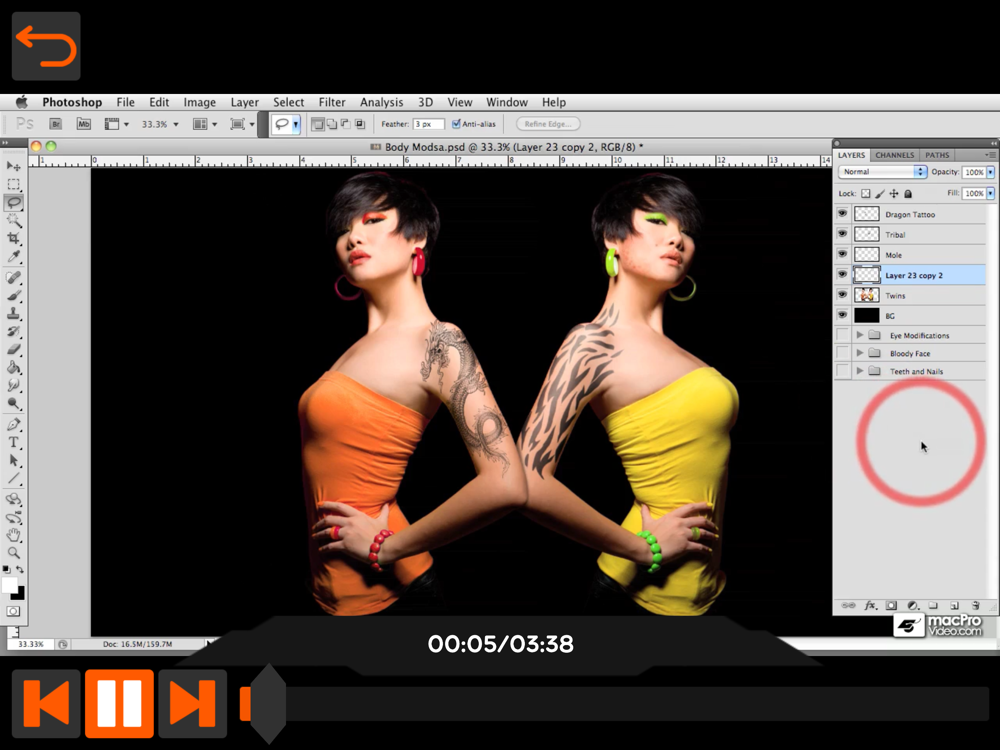Viewport: 1000px width, 750px height.
Task: Select the Twins layer thumbnail
Action: (x=866, y=295)
